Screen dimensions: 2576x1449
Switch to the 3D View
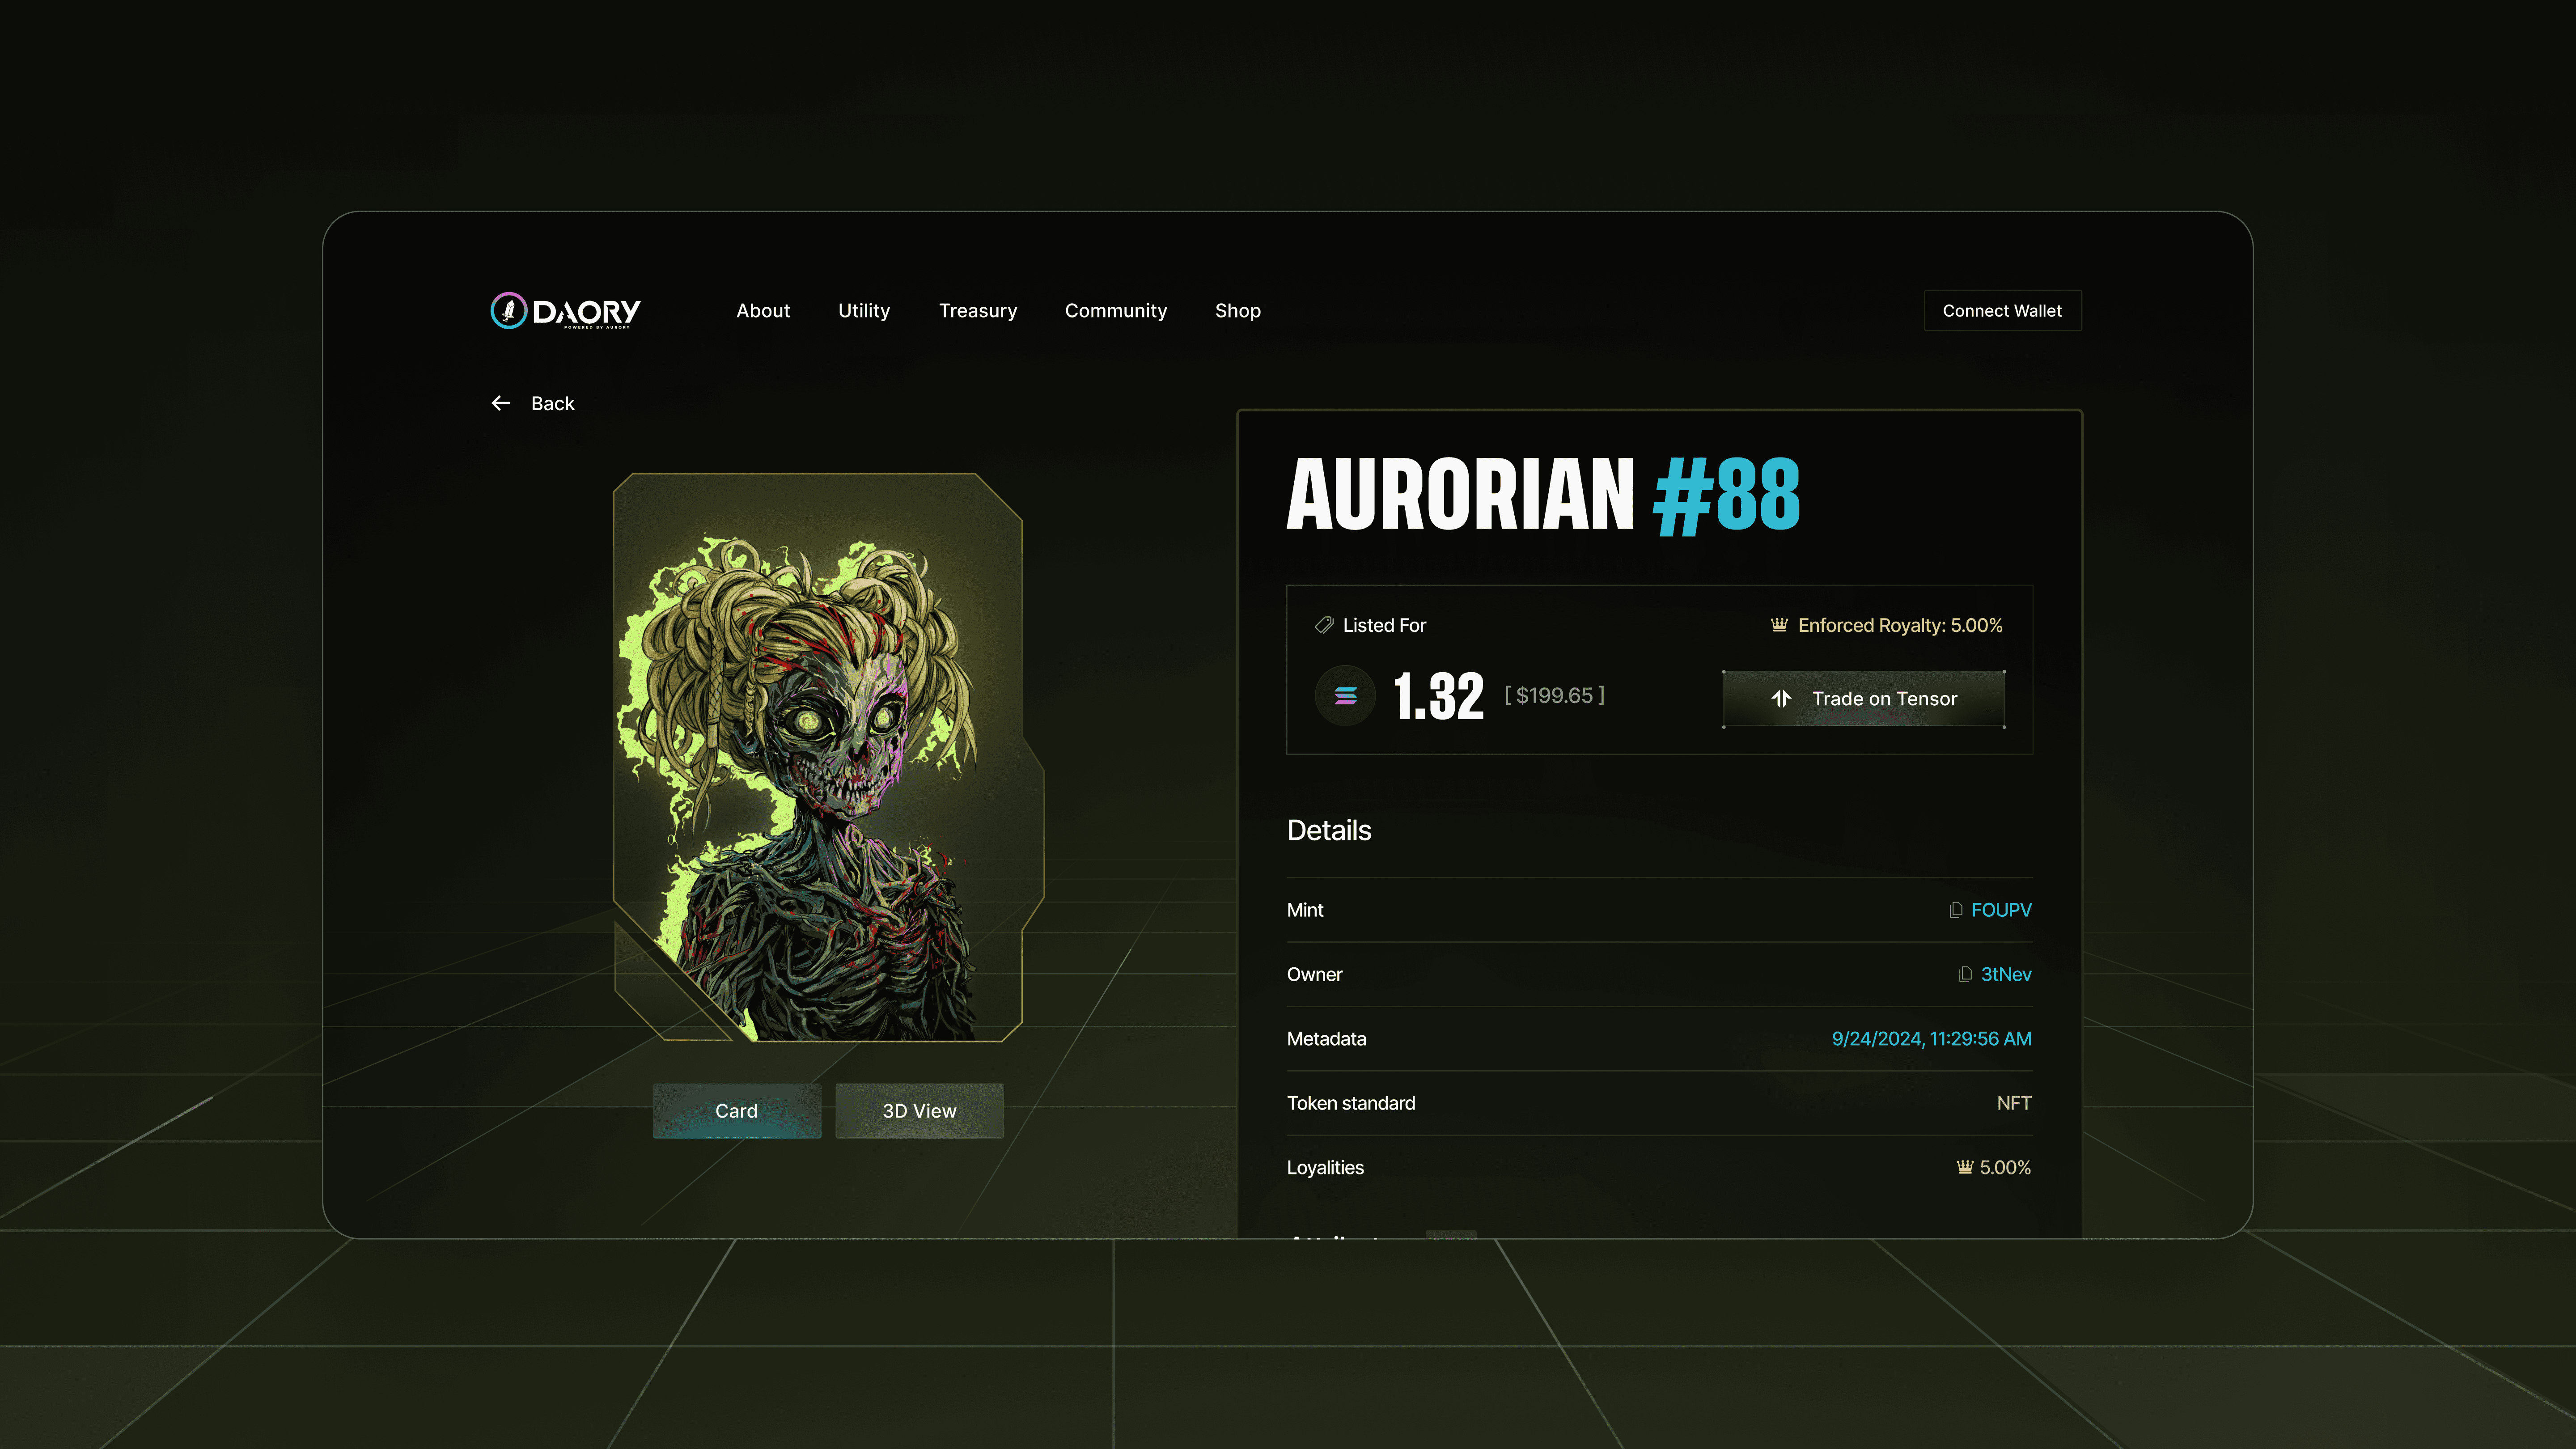[919, 1111]
